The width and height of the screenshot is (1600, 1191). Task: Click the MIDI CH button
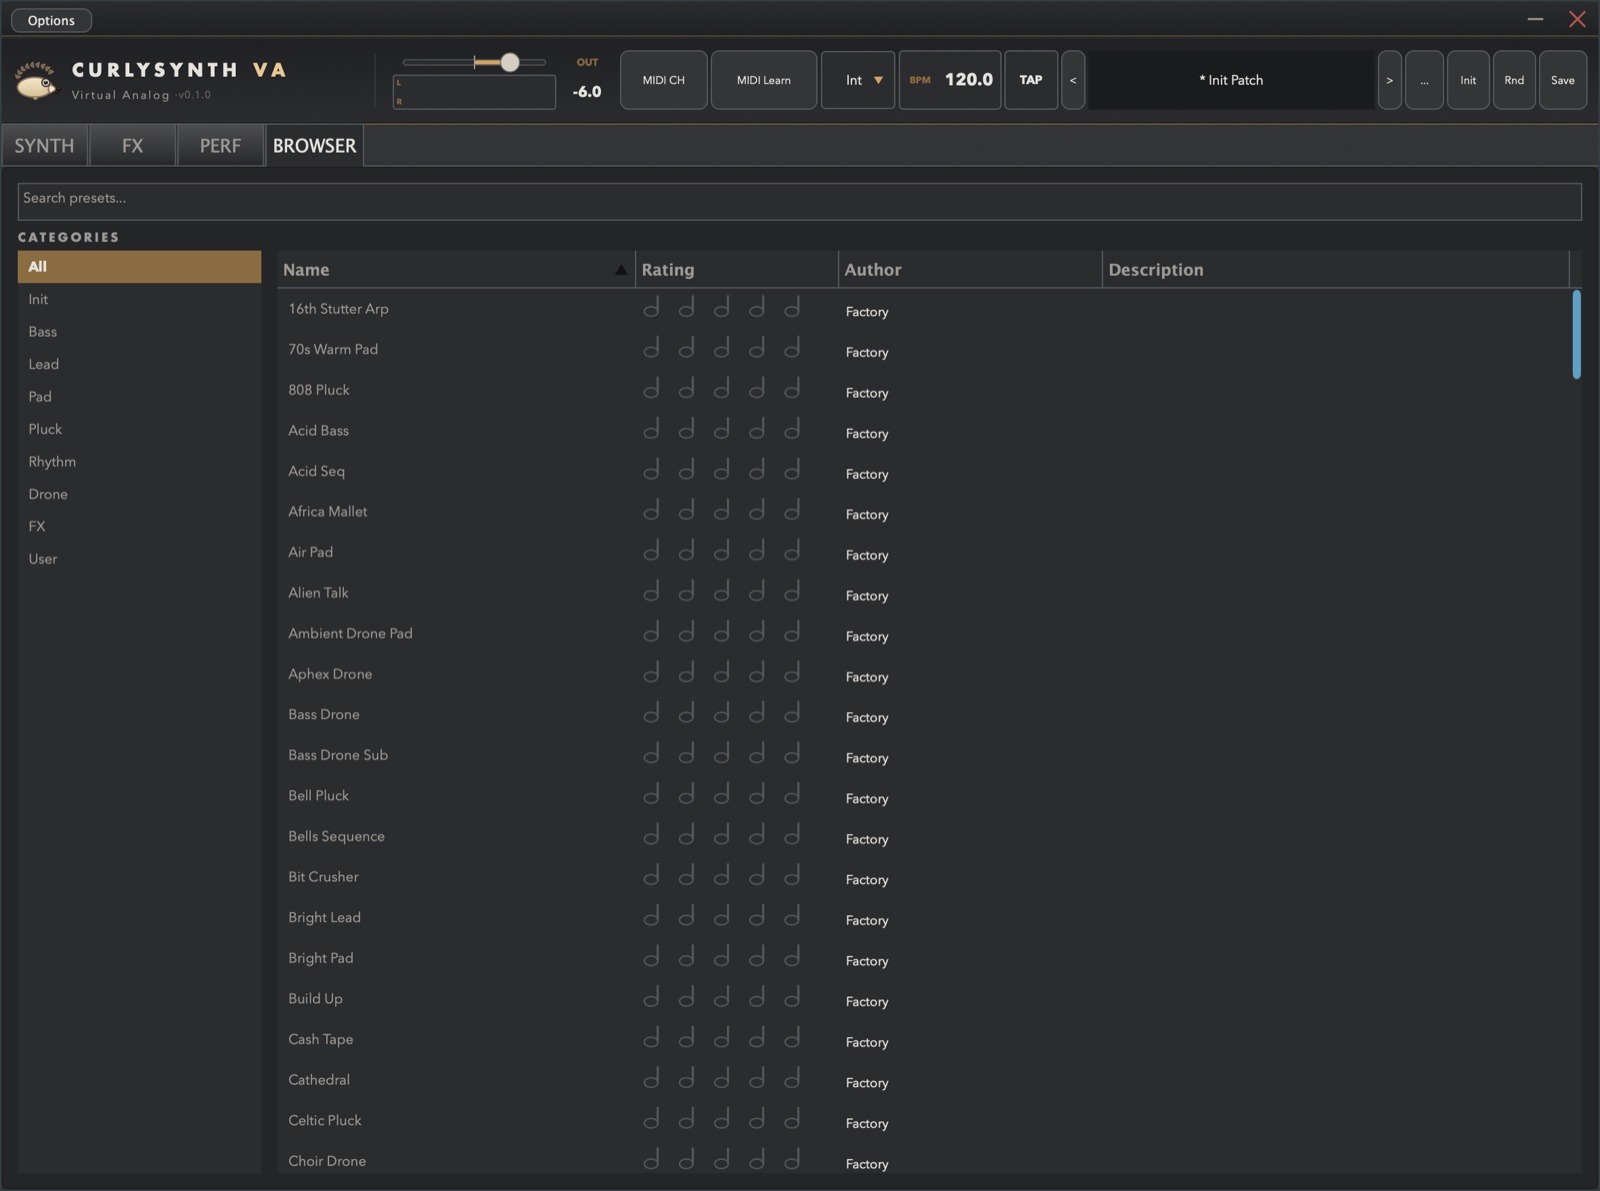[664, 80]
